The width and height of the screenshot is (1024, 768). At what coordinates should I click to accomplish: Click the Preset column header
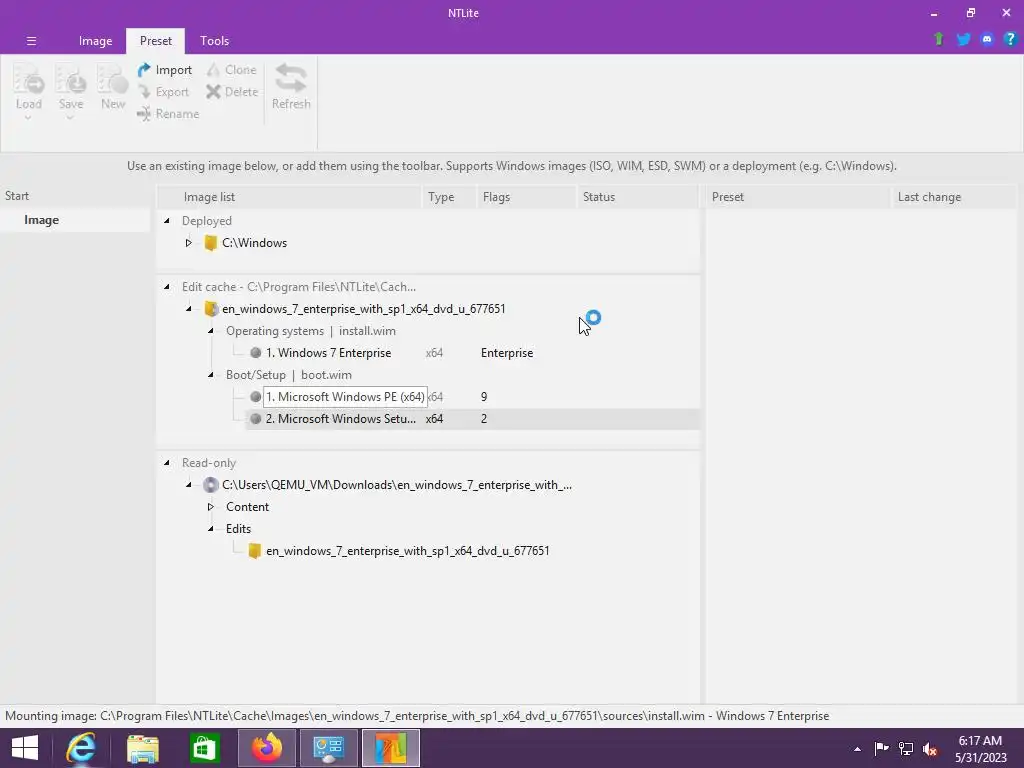(x=797, y=197)
